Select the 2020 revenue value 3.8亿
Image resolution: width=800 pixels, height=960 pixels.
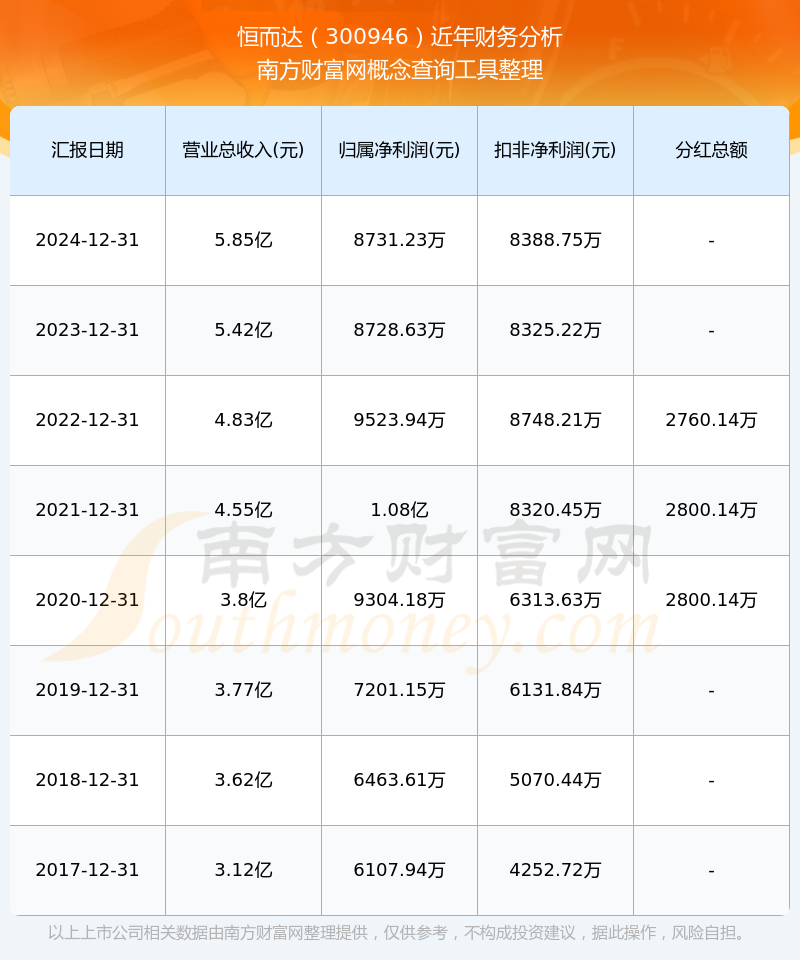pos(243,600)
